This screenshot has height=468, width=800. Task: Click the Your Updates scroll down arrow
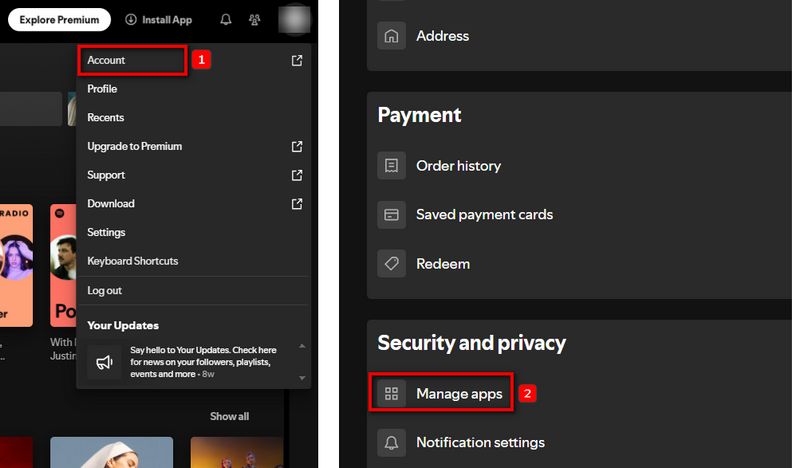click(x=302, y=378)
